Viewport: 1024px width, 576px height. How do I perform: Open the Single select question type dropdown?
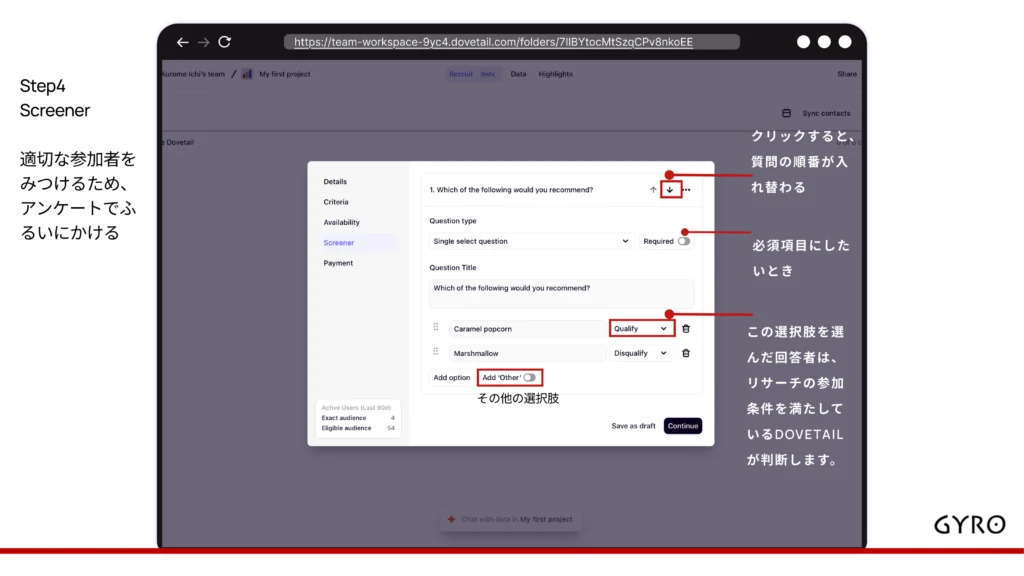click(531, 241)
